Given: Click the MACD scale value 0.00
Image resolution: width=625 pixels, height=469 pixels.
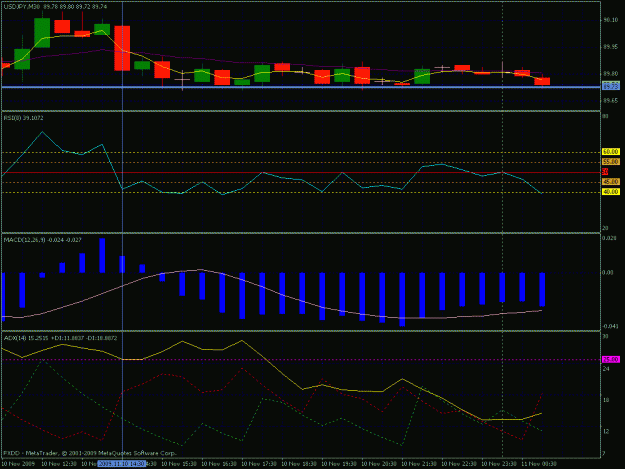Looking at the screenshot, I should pos(608,273).
